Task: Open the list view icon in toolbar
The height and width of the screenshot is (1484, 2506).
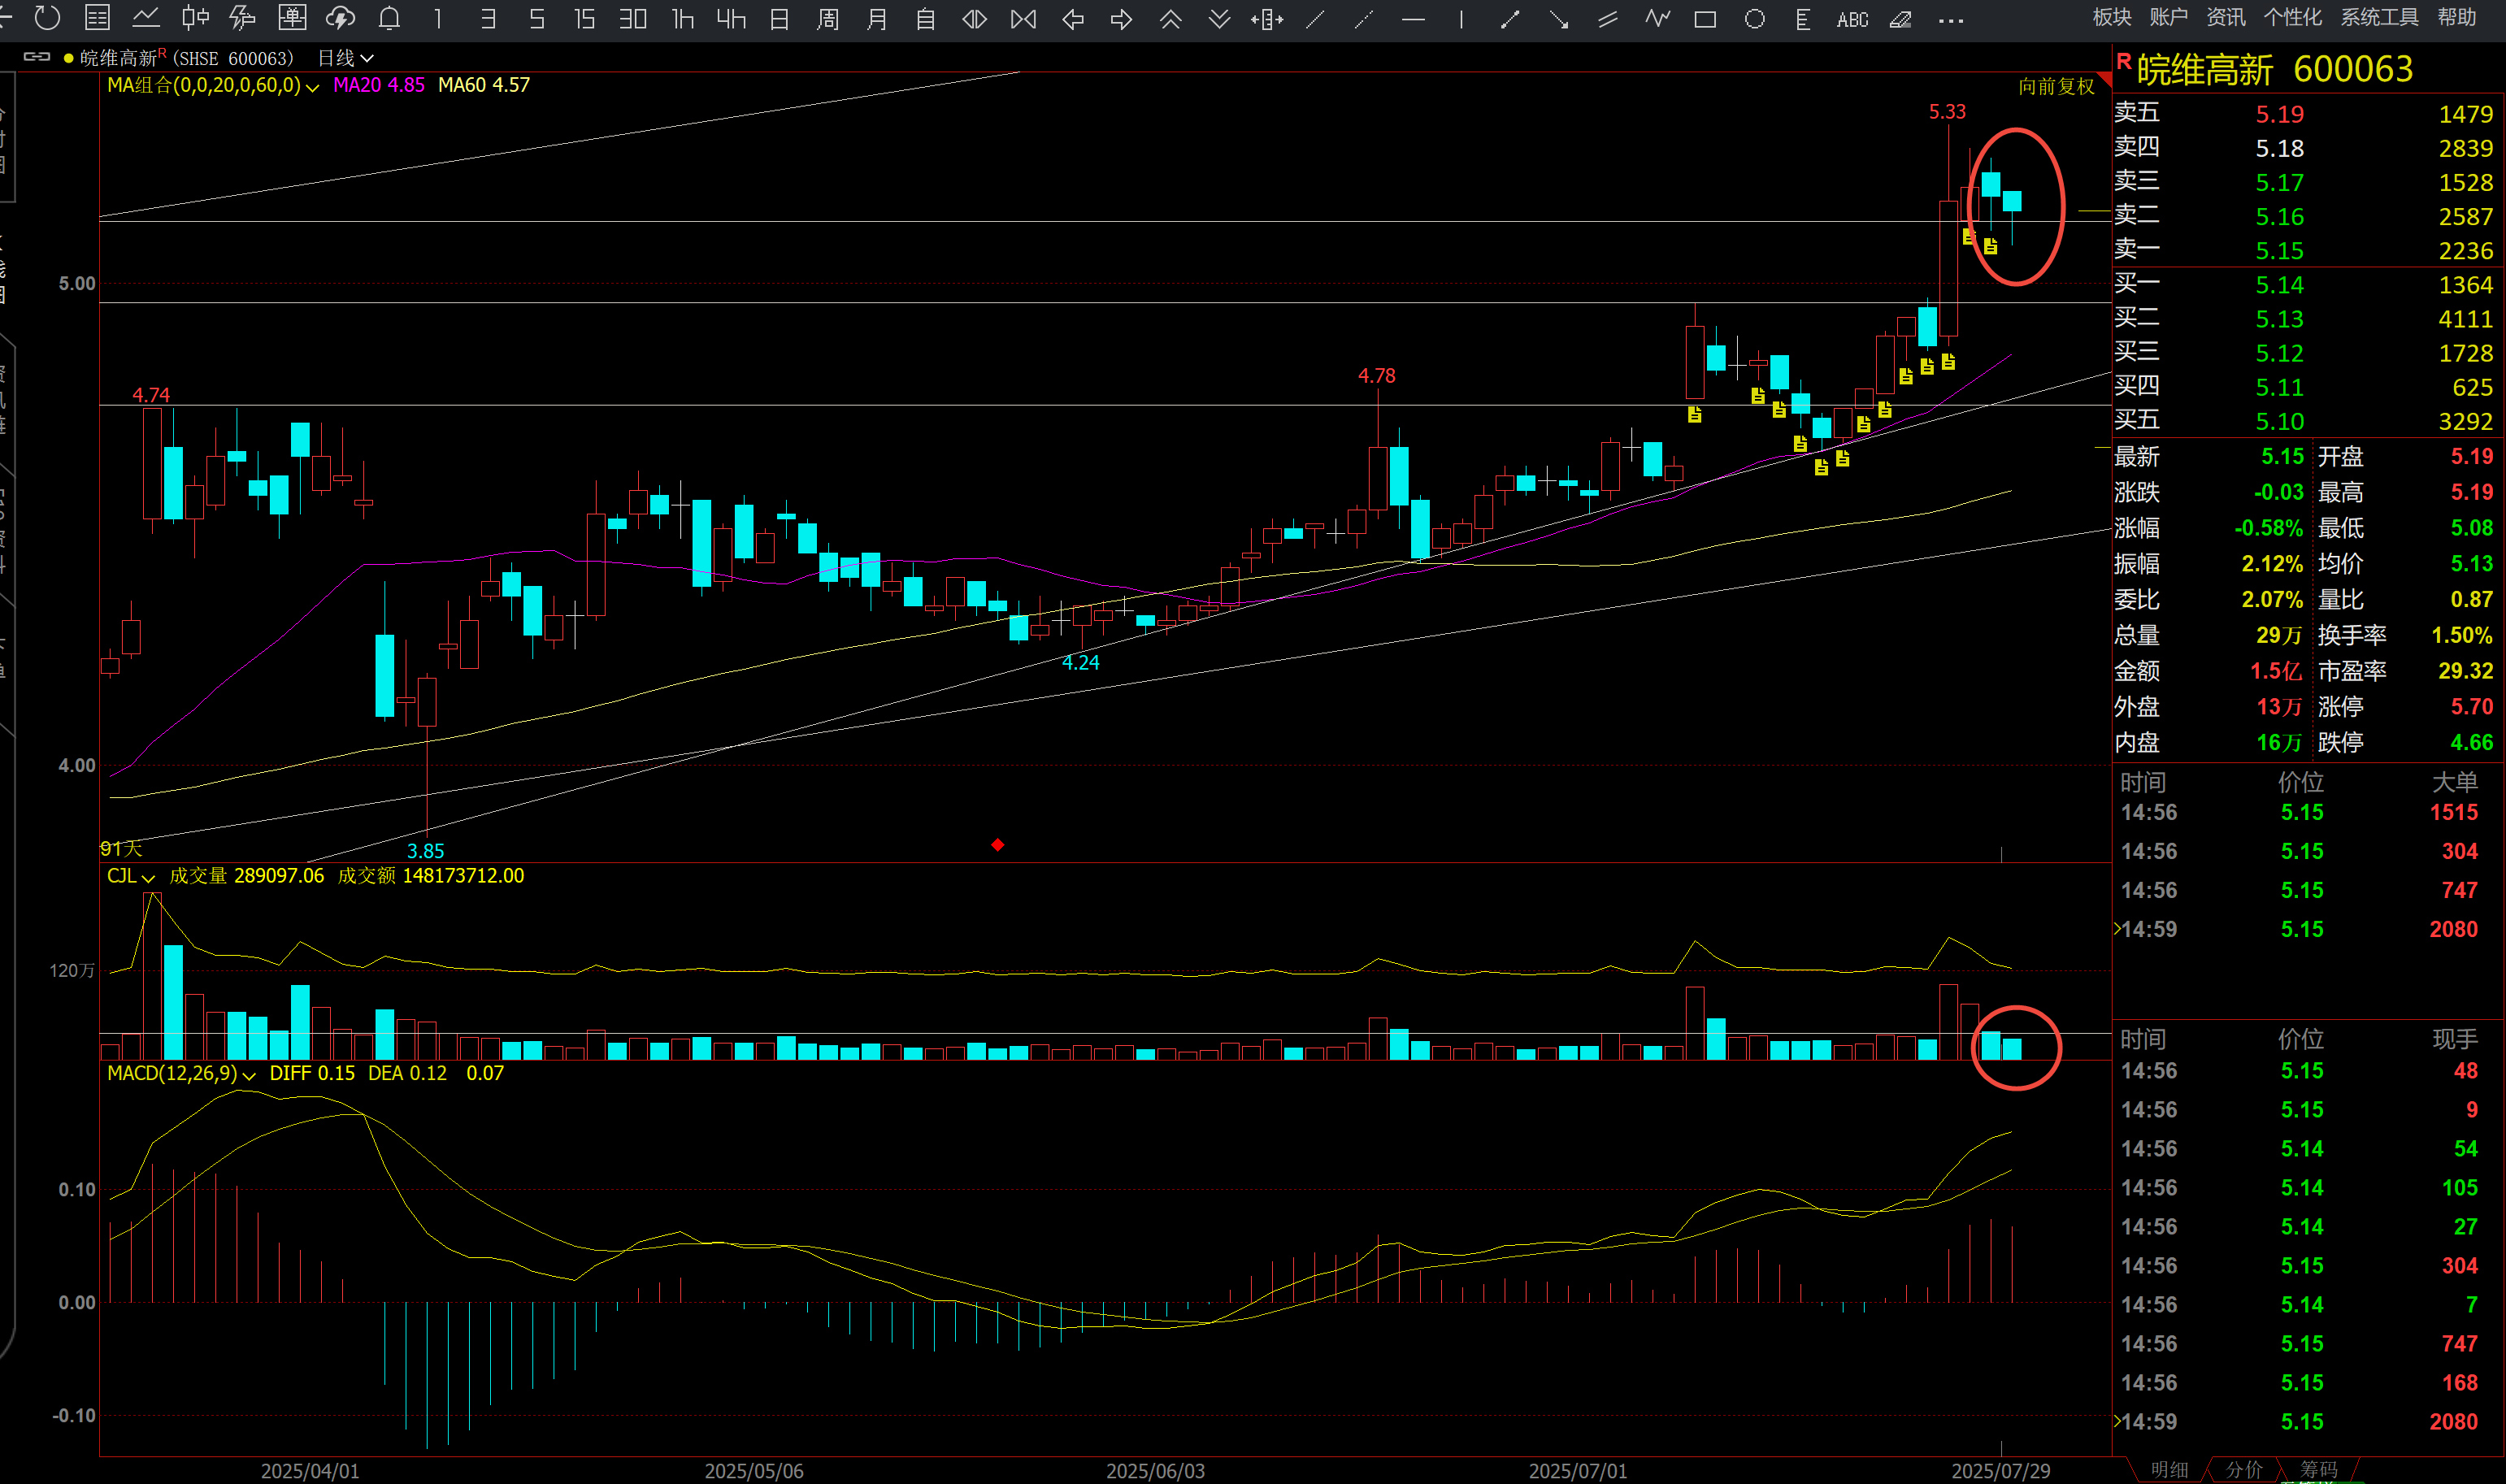Action: click(x=97, y=18)
